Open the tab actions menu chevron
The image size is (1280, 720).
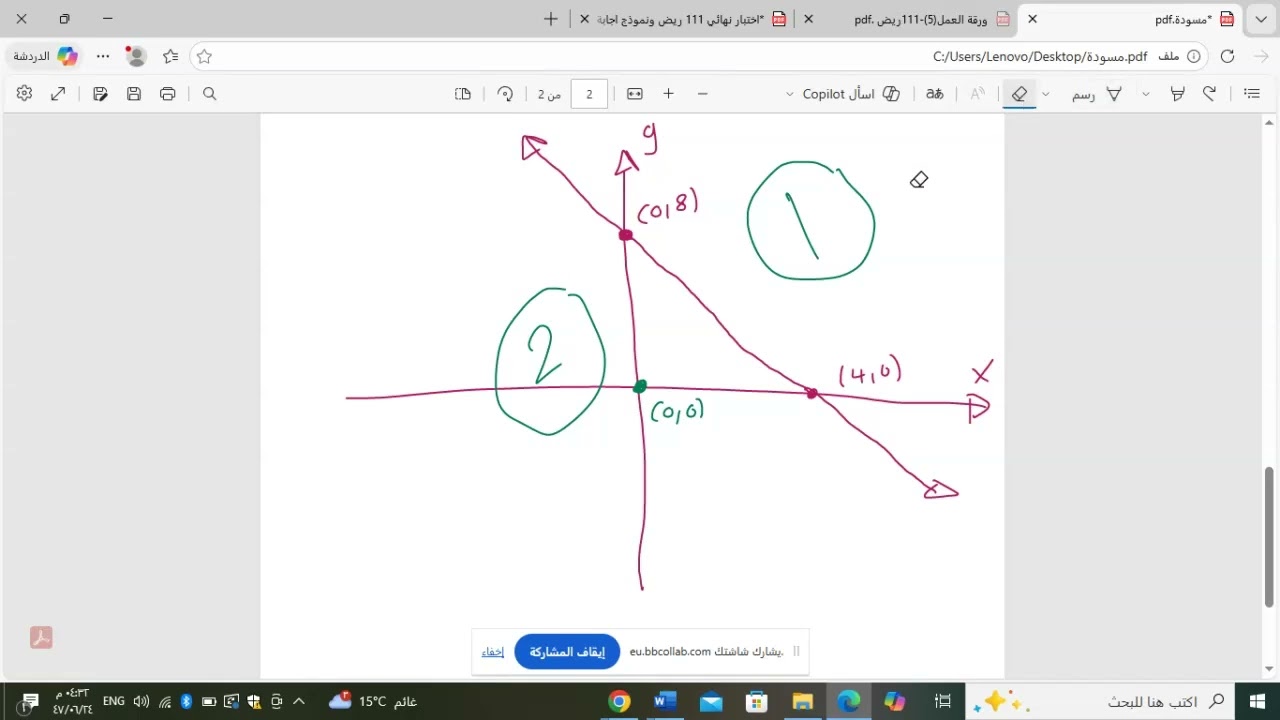tap(1261, 19)
